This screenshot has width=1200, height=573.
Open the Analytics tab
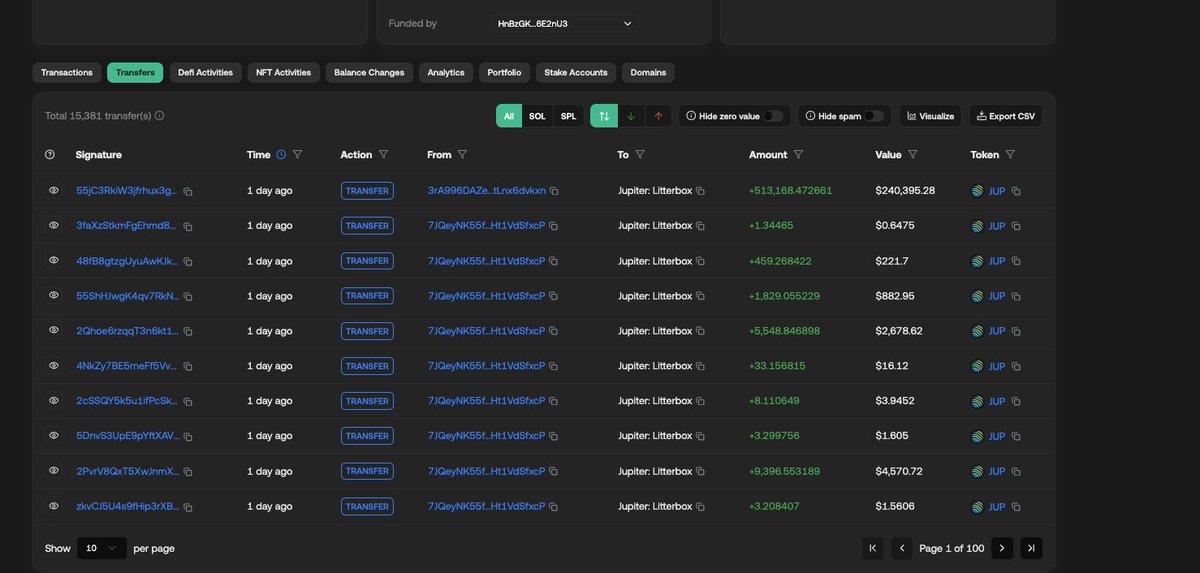coord(446,72)
